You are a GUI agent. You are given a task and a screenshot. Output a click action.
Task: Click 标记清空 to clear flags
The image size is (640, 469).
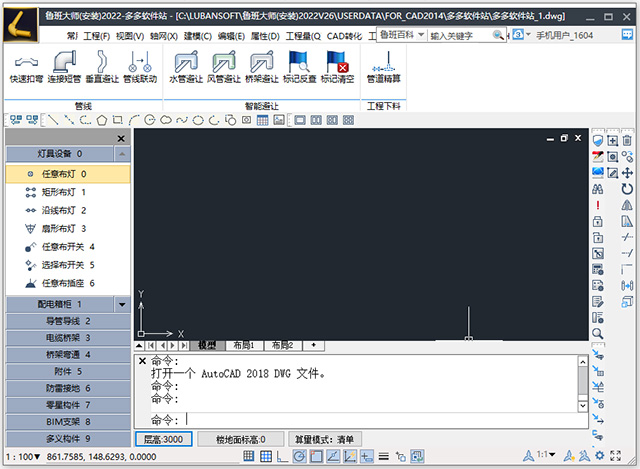click(337, 67)
